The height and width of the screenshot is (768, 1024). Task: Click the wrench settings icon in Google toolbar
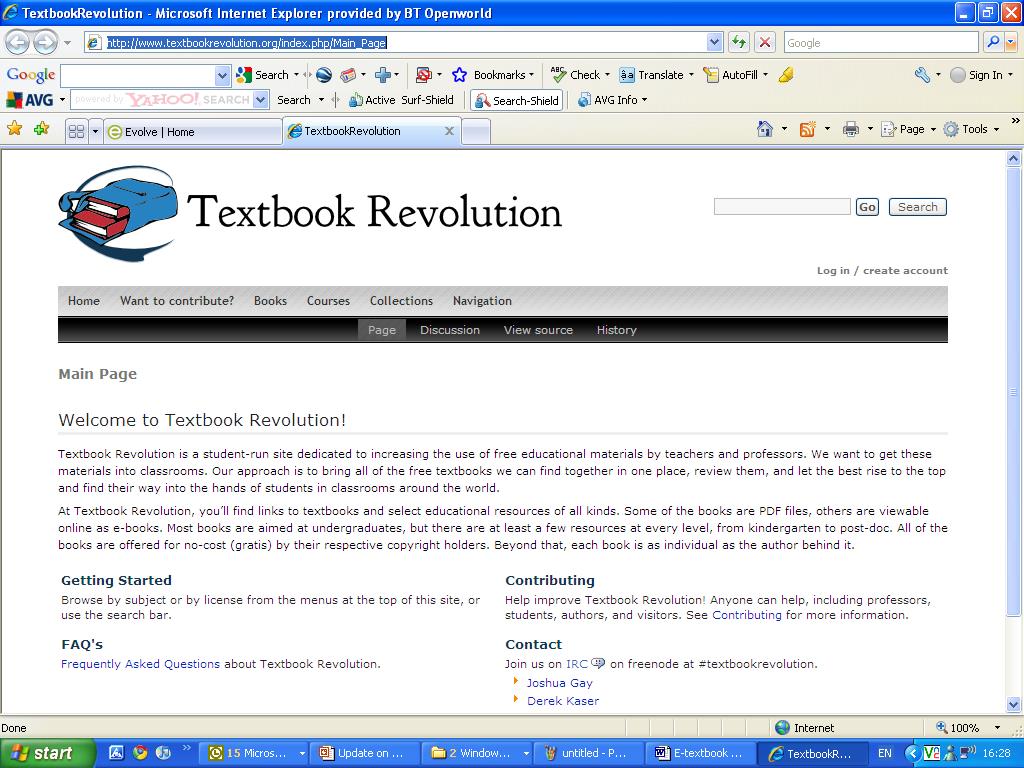[x=922, y=75]
